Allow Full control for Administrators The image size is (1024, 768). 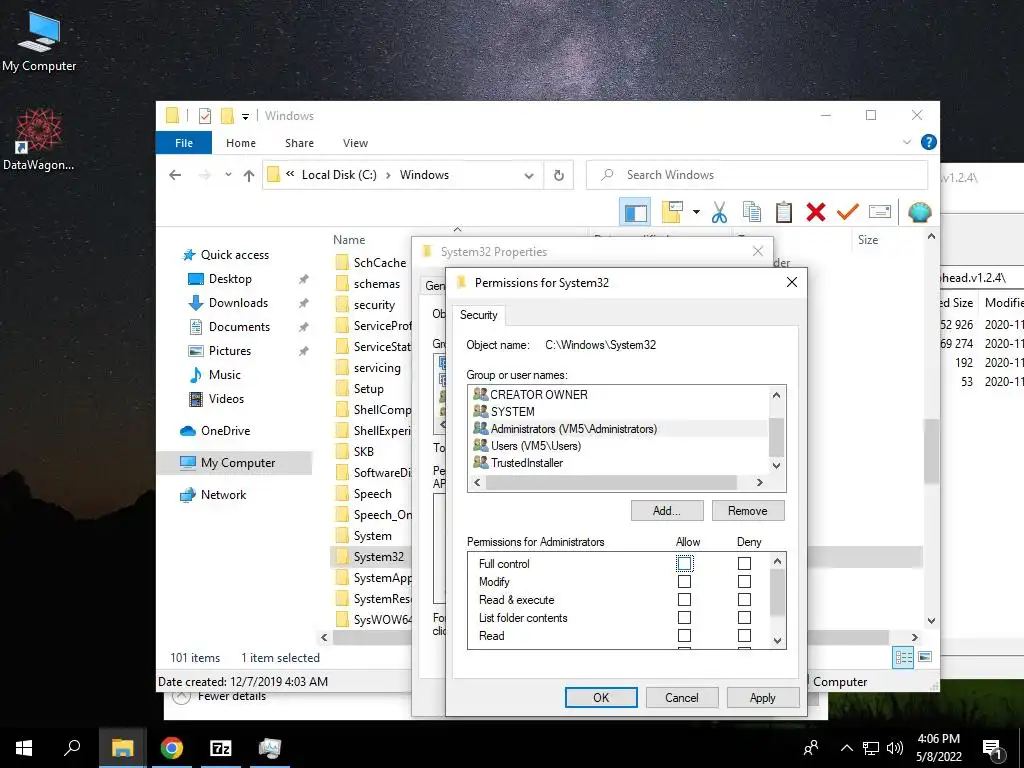pos(684,563)
